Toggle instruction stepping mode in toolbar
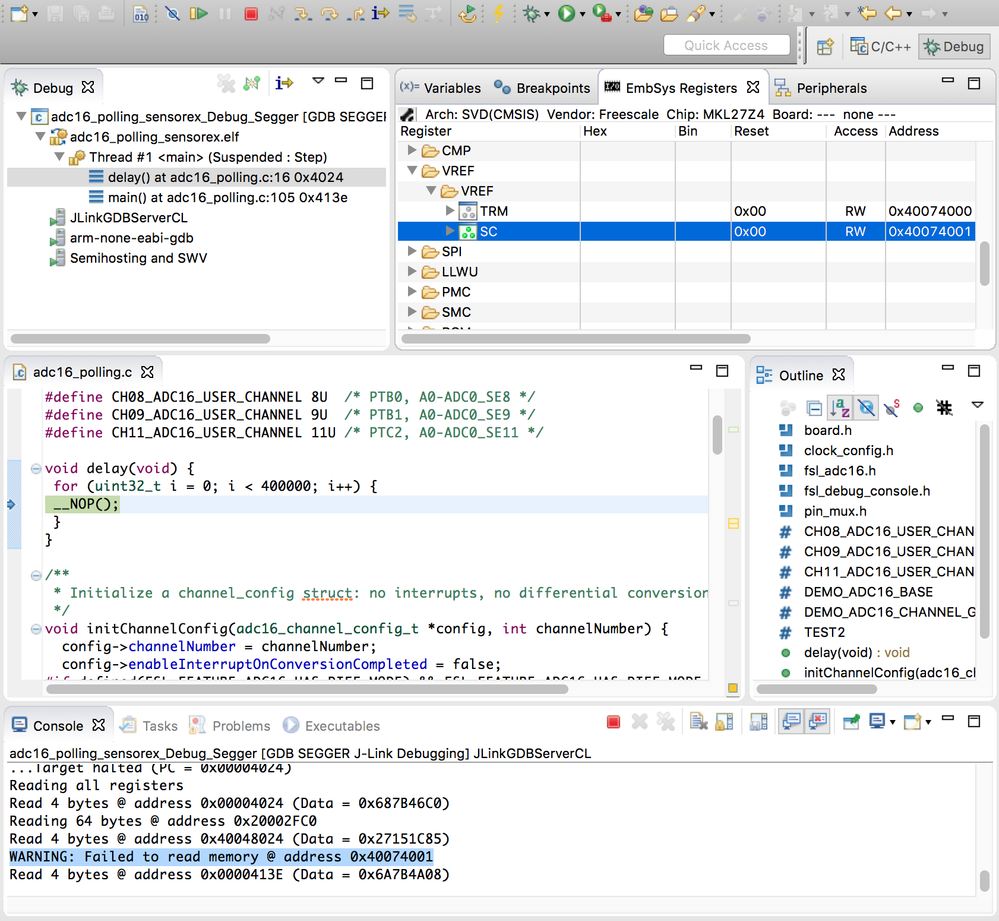This screenshot has width=999, height=921. point(380,14)
